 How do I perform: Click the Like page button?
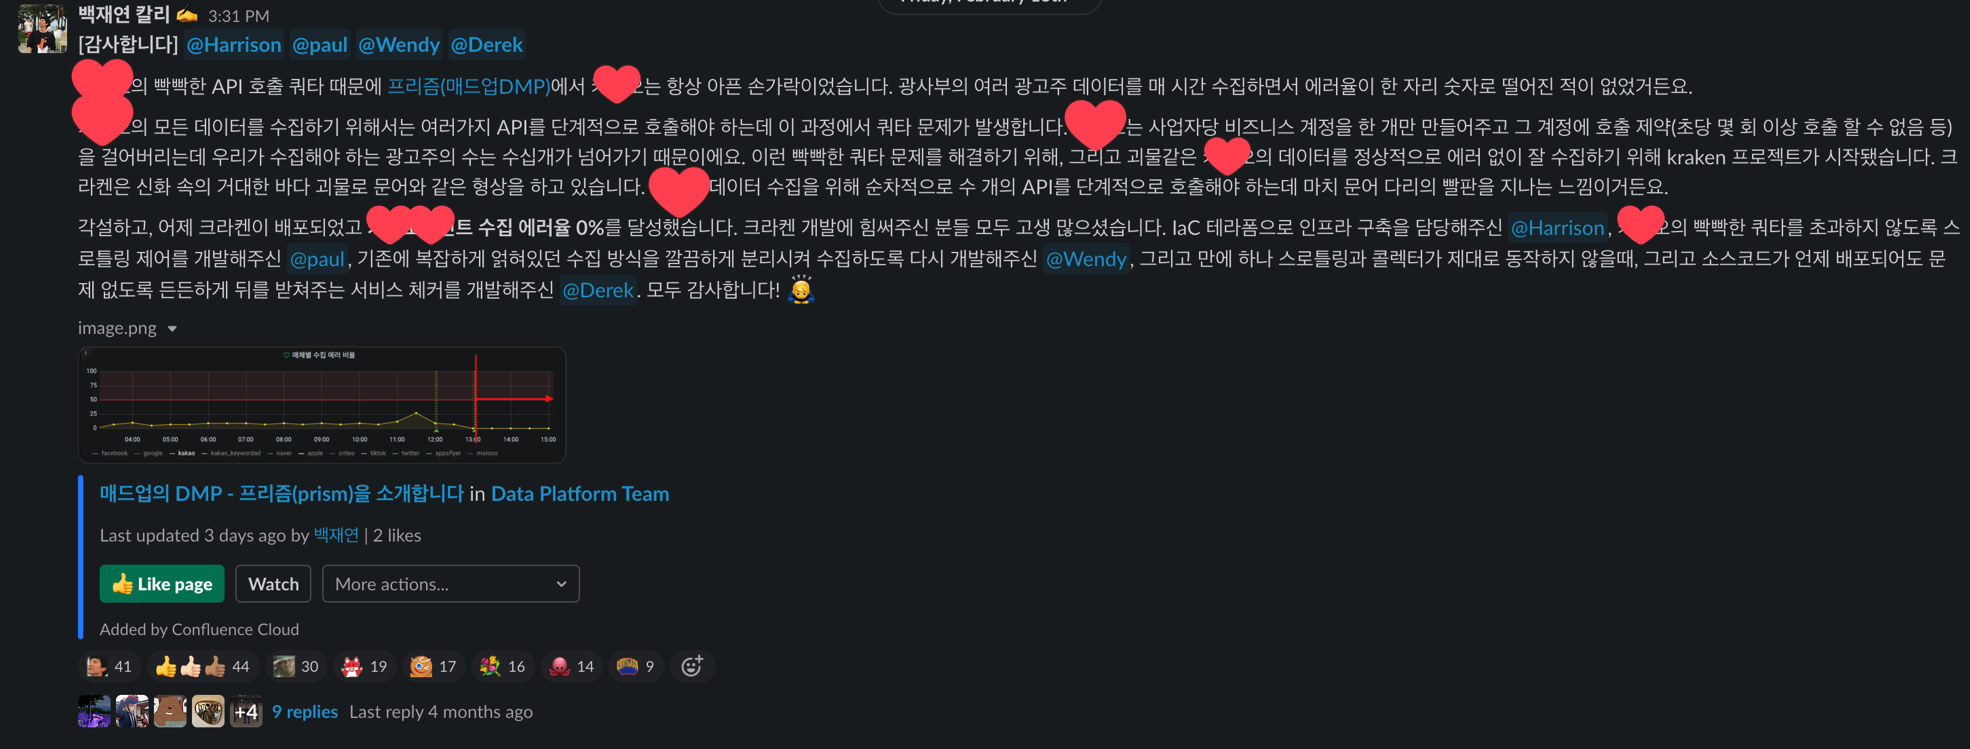pos(162,584)
